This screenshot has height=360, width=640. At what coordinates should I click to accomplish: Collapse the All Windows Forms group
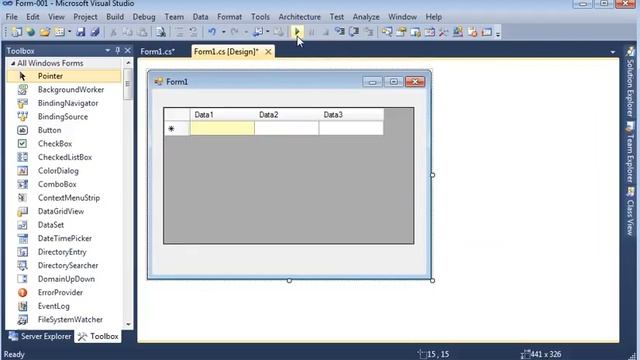(x=13, y=63)
